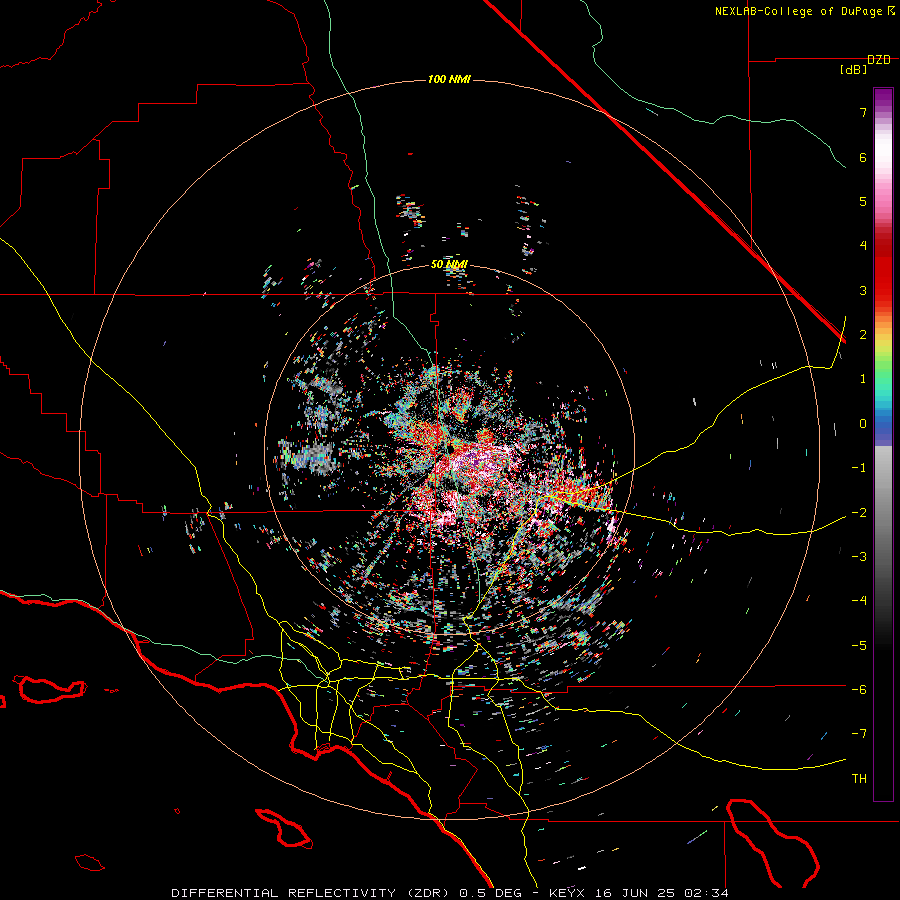900x900 pixels.
Task: Click the 50 NMI range ring label
Action: [x=449, y=265]
